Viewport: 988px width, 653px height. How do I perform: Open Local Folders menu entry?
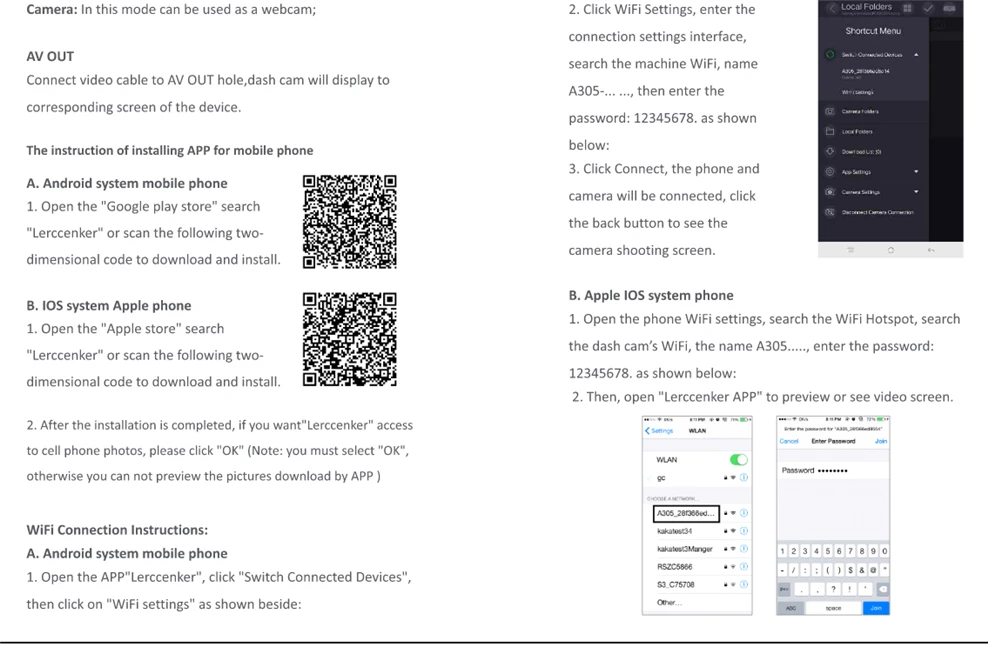(857, 132)
